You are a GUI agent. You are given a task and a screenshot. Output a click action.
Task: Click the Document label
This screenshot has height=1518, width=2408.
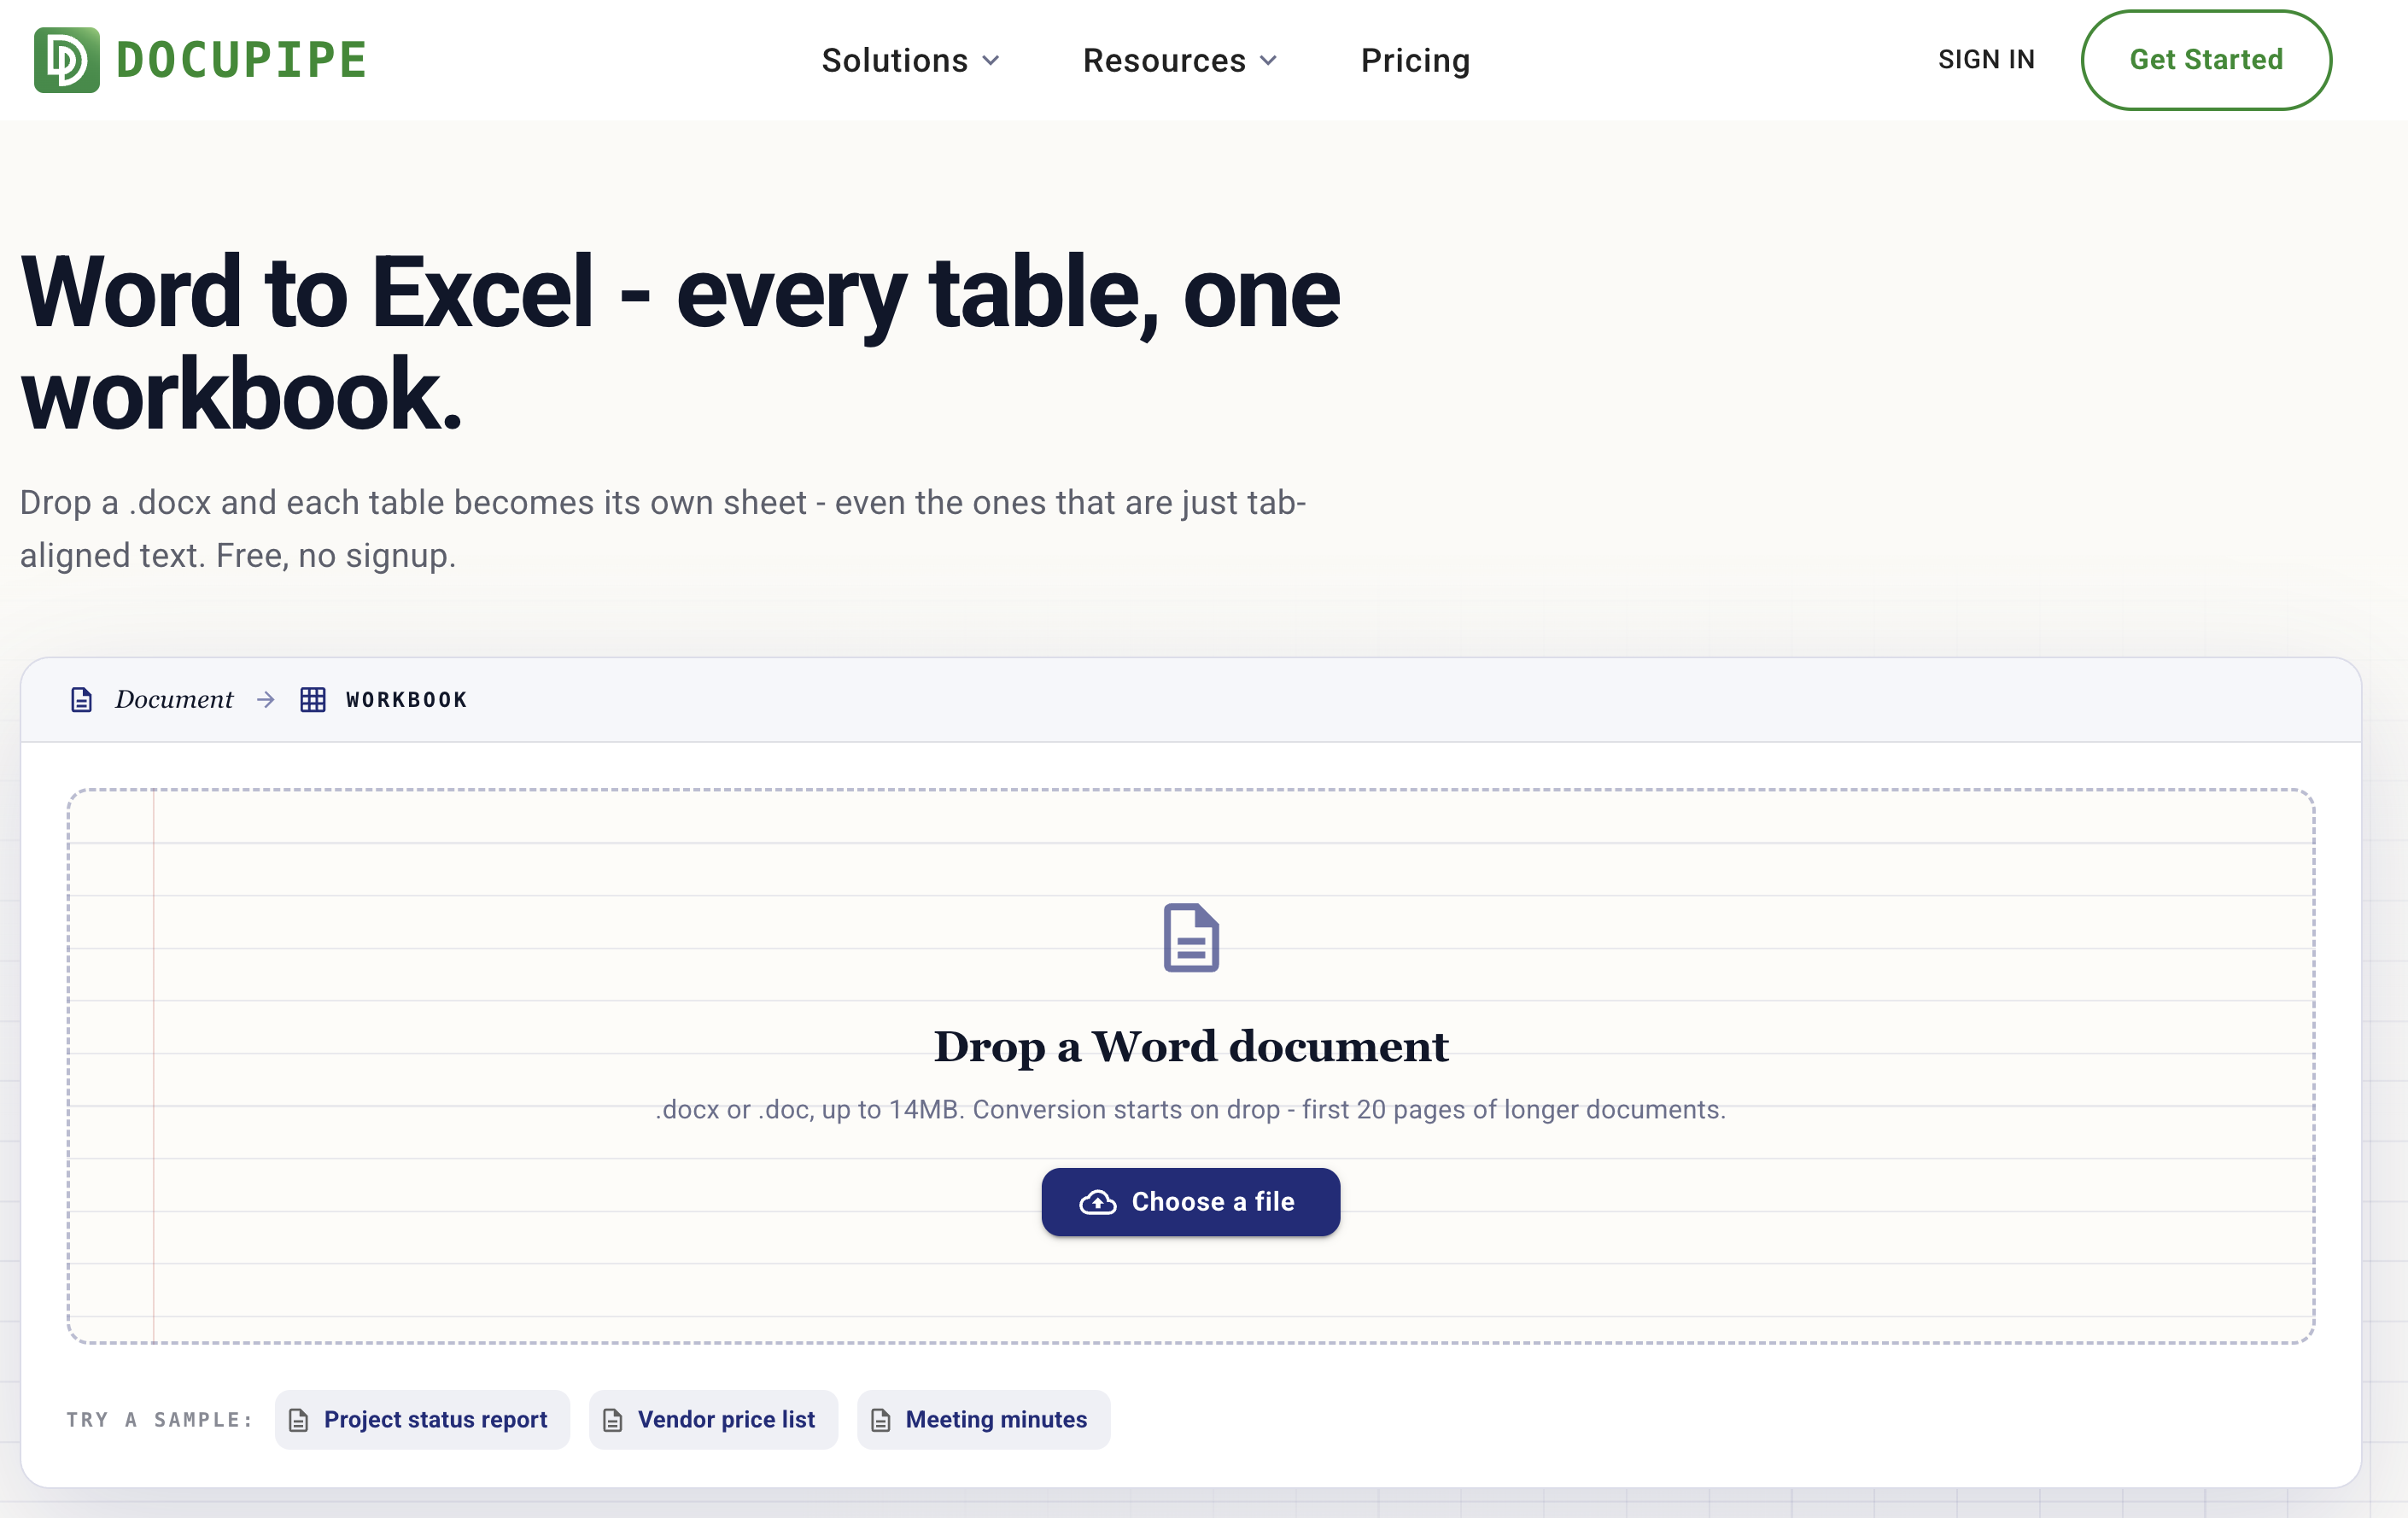[x=174, y=700]
